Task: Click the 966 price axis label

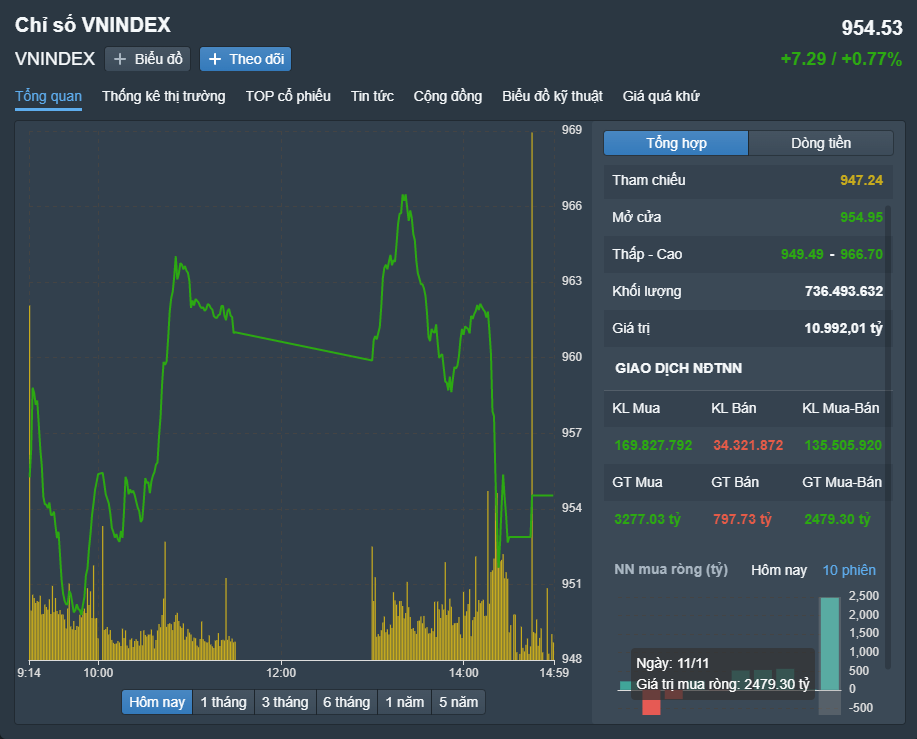Action: (x=571, y=206)
